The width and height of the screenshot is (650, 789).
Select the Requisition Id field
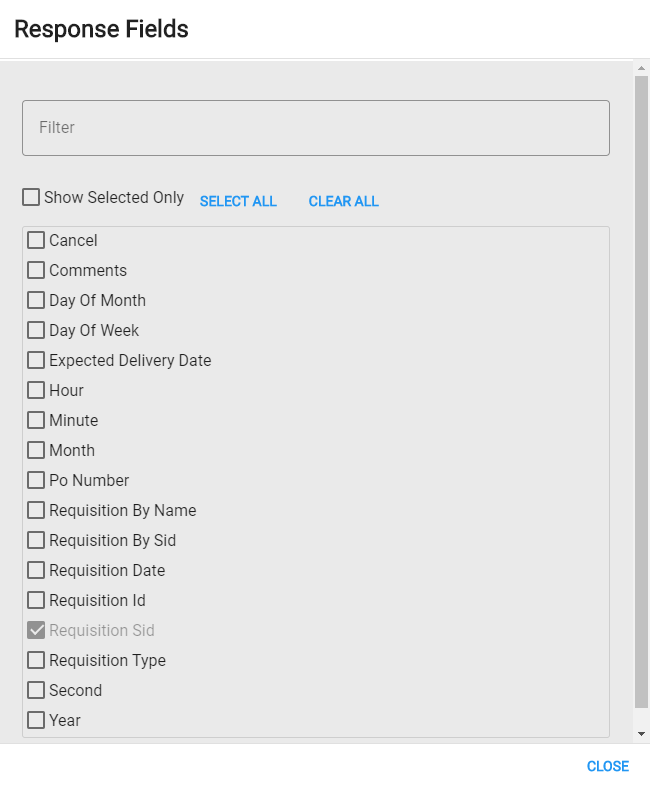[x=36, y=600]
